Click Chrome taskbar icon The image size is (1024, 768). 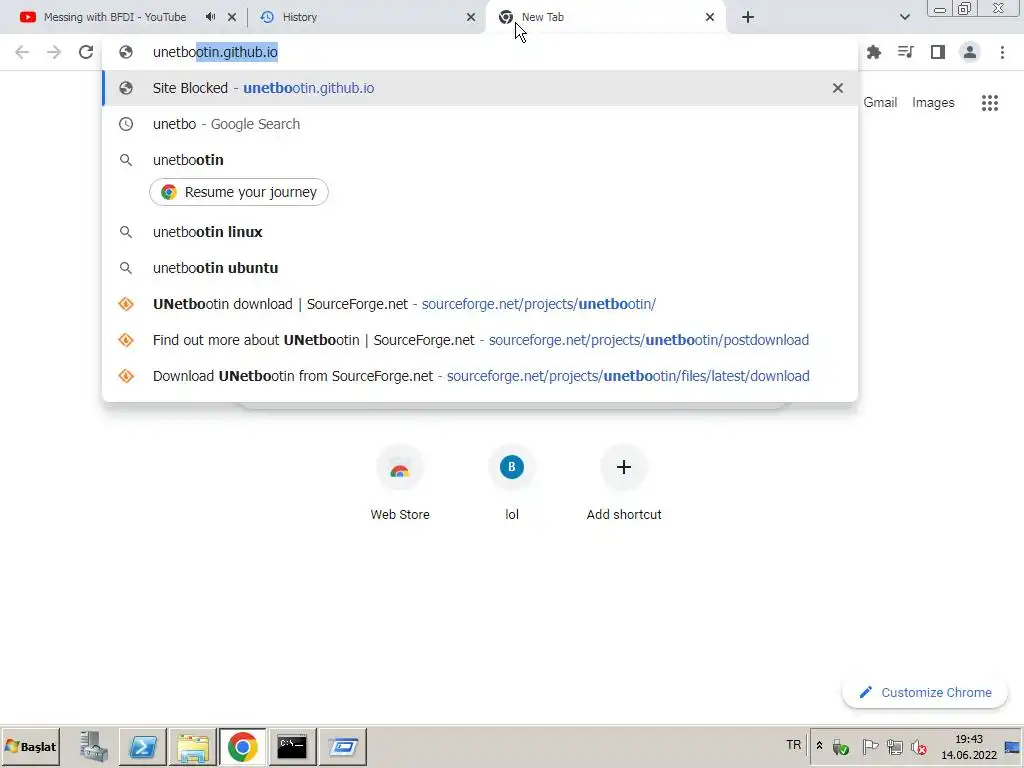click(242, 746)
